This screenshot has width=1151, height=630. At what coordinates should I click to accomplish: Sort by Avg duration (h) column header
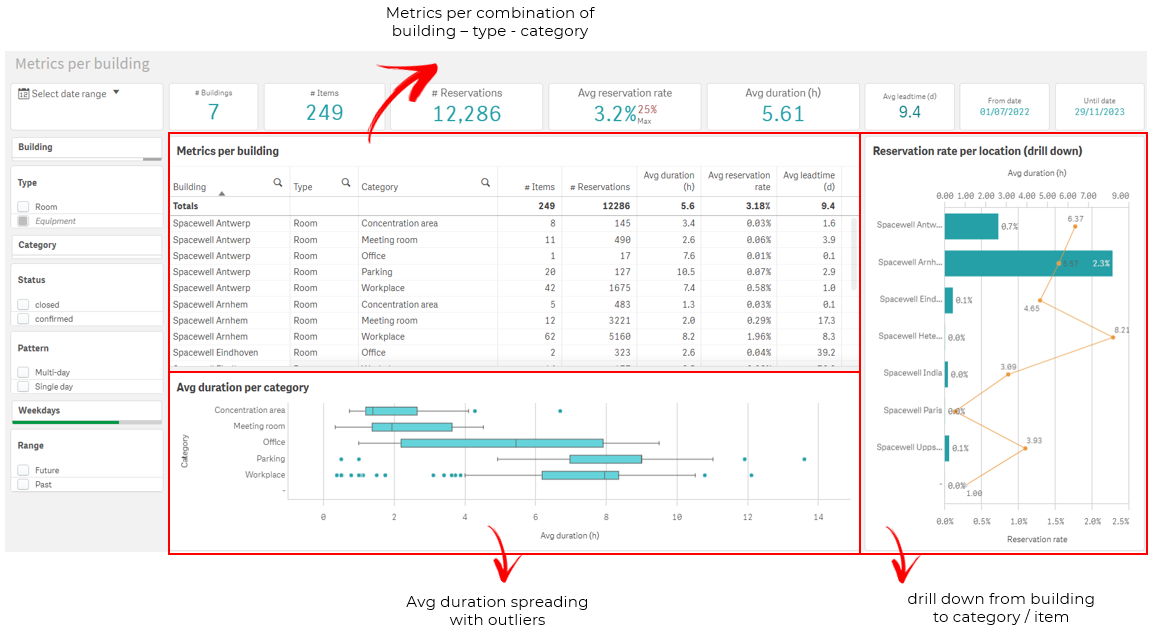(x=669, y=181)
